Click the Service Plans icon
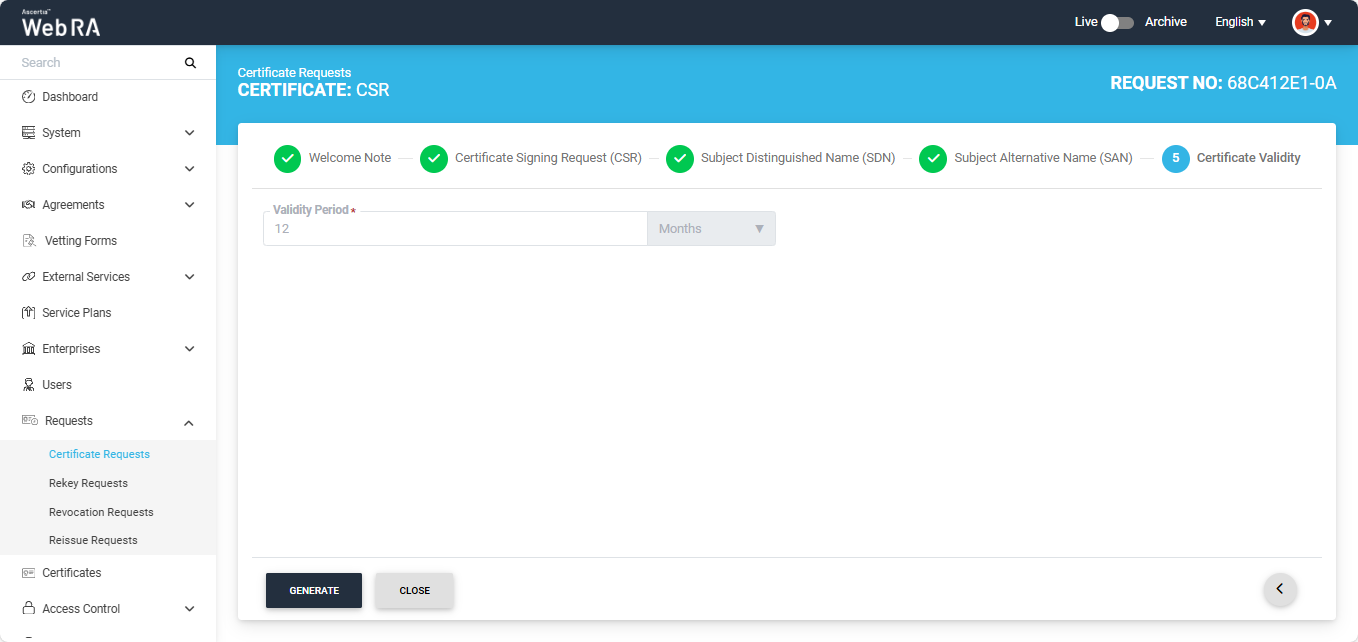The height and width of the screenshot is (642, 1358). coord(29,313)
